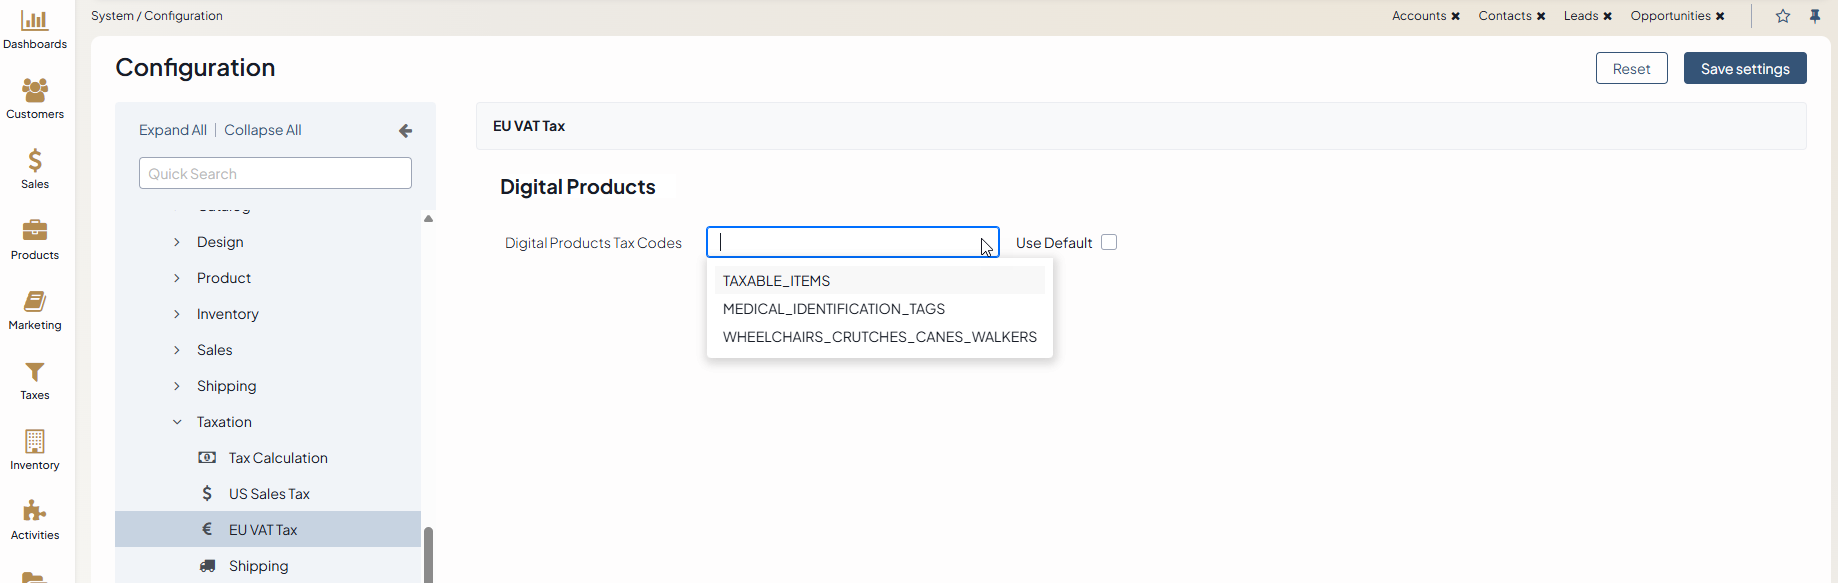1838x583 pixels.
Task: Open the Marketing sidebar icon
Action: [35, 301]
